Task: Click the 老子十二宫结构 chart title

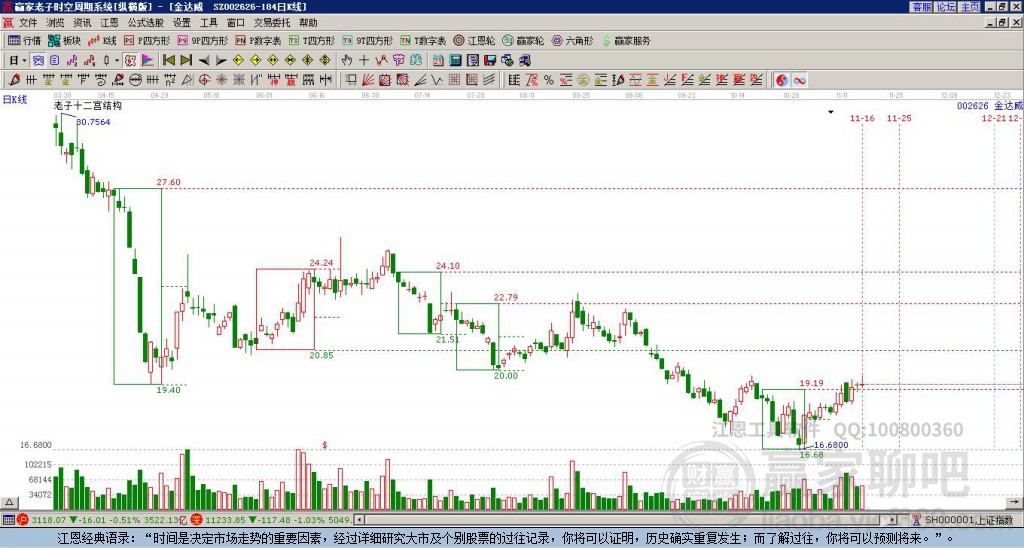Action: tap(88, 106)
